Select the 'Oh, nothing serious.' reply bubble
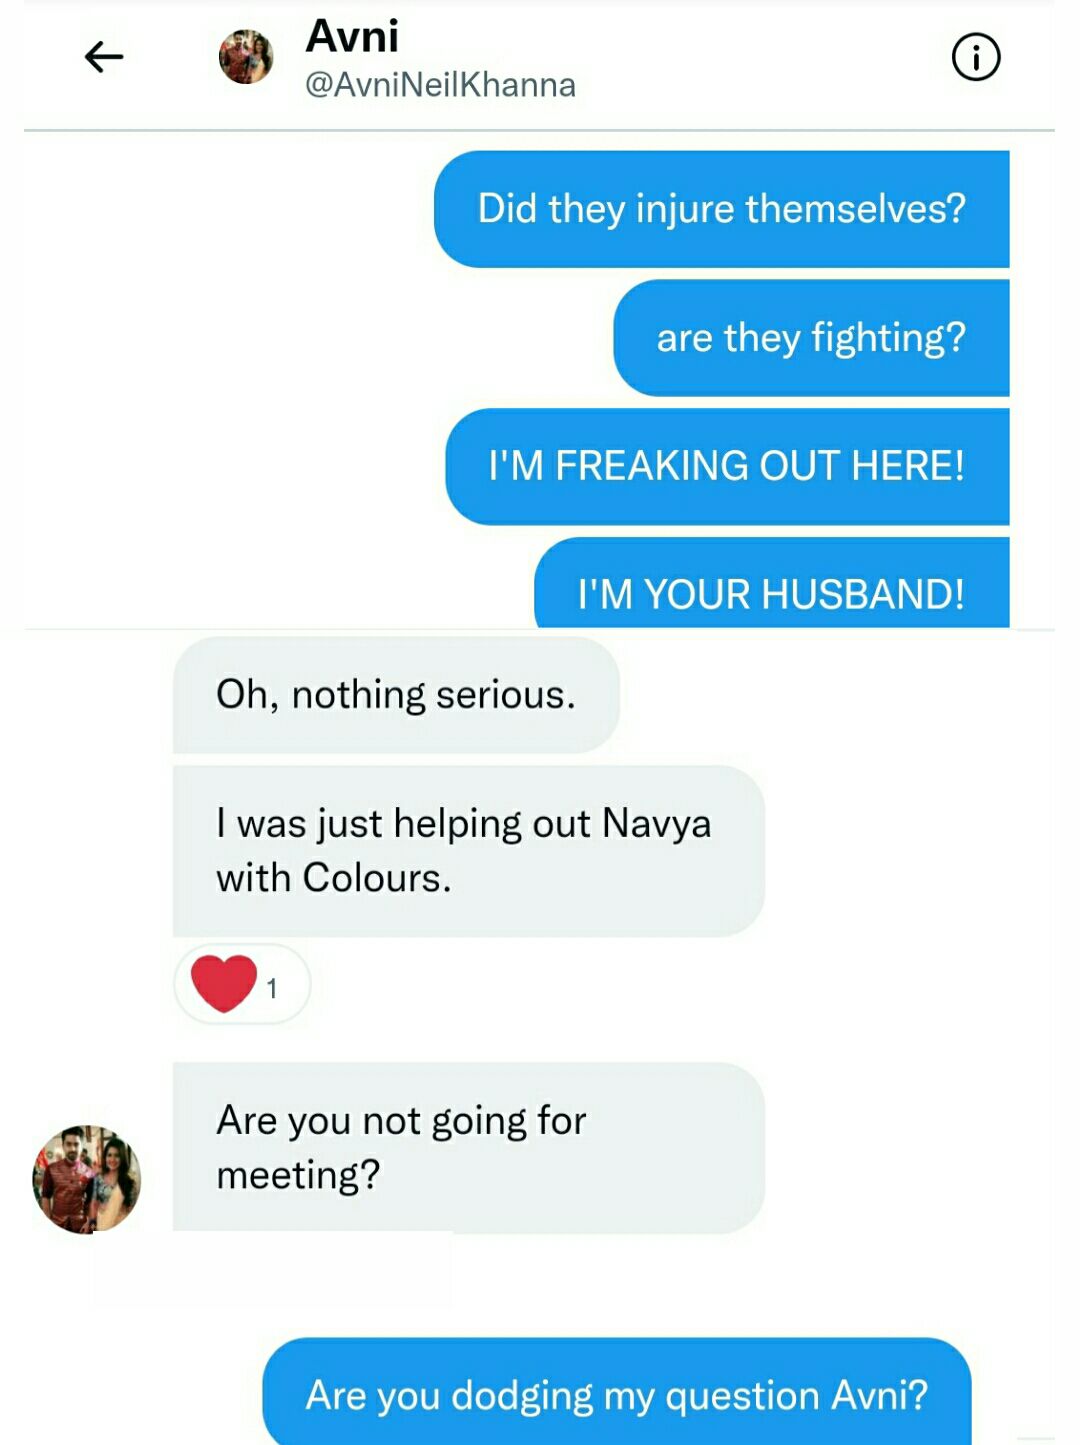The image size is (1080, 1445). (396, 695)
